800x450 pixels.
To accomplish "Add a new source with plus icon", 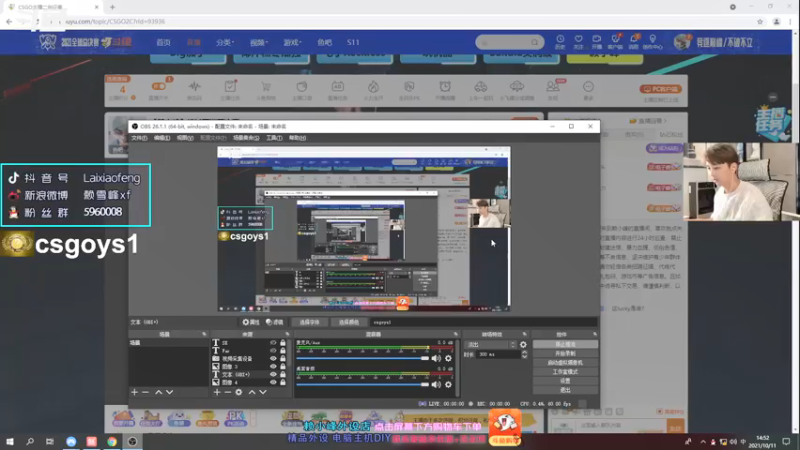I will pyautogui.click(x=217, y=392).
